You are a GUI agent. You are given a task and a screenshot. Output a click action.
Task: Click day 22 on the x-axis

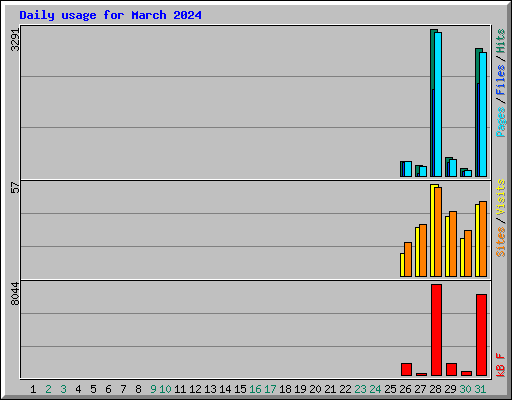(x=345, y=389)
